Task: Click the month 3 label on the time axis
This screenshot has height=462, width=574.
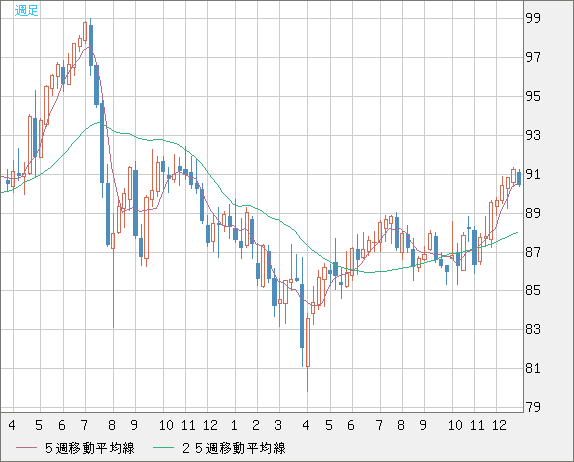Action: 278,425
